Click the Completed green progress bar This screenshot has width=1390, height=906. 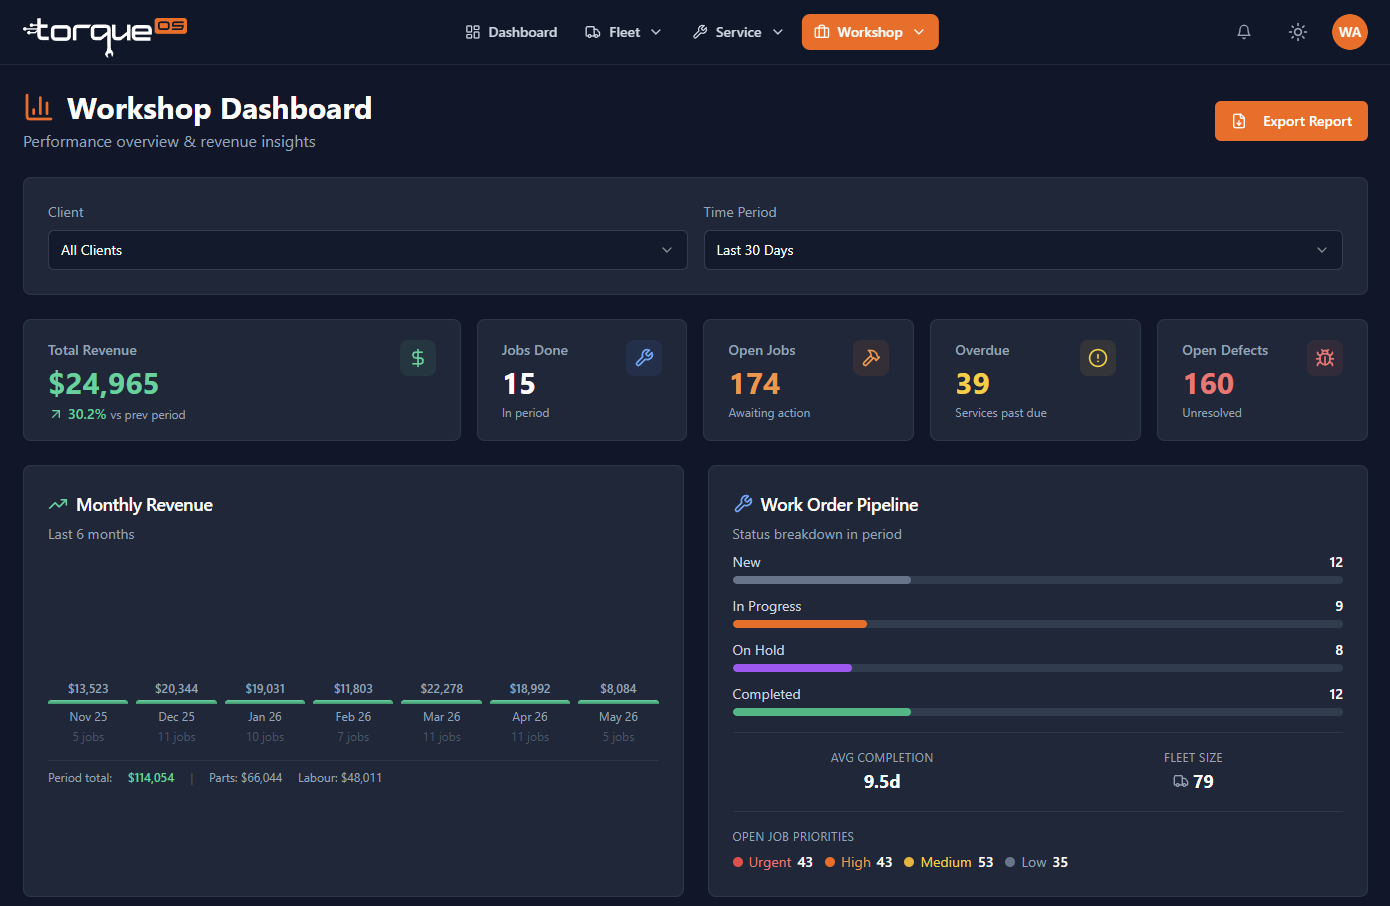click(x=822, y=712)
